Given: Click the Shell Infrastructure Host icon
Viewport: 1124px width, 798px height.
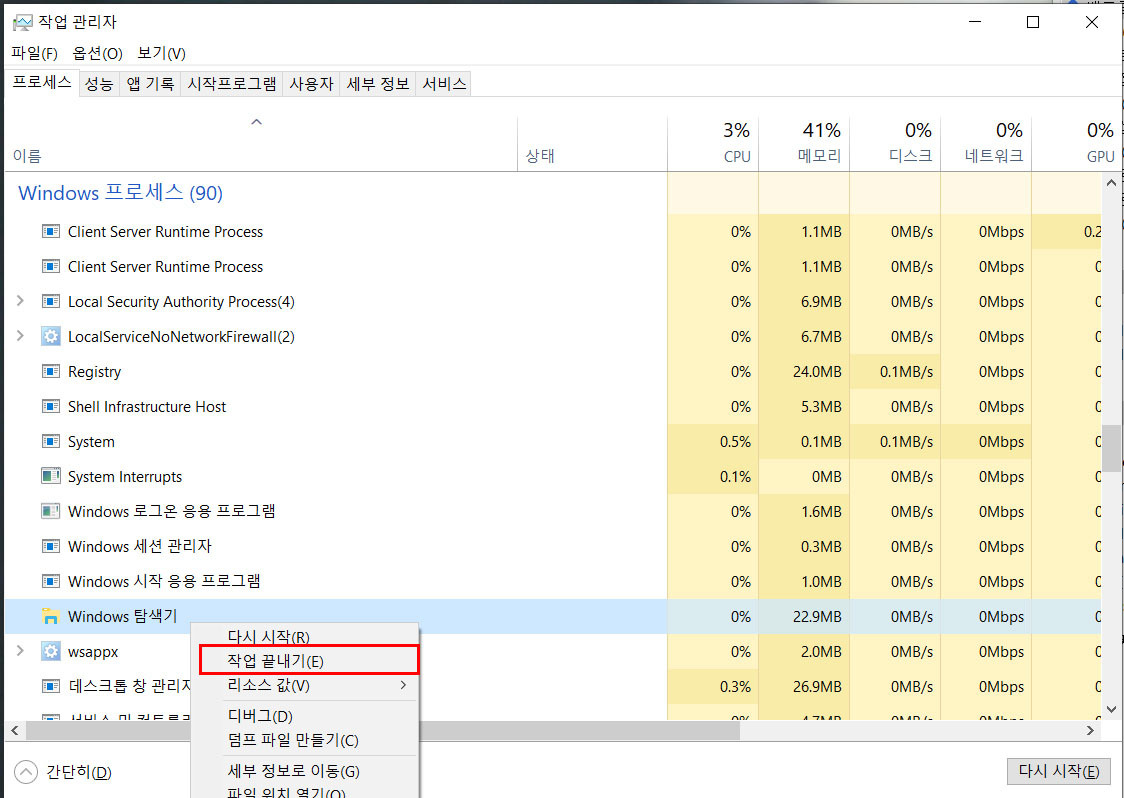Looking at the screenshot, I should 50,407.
